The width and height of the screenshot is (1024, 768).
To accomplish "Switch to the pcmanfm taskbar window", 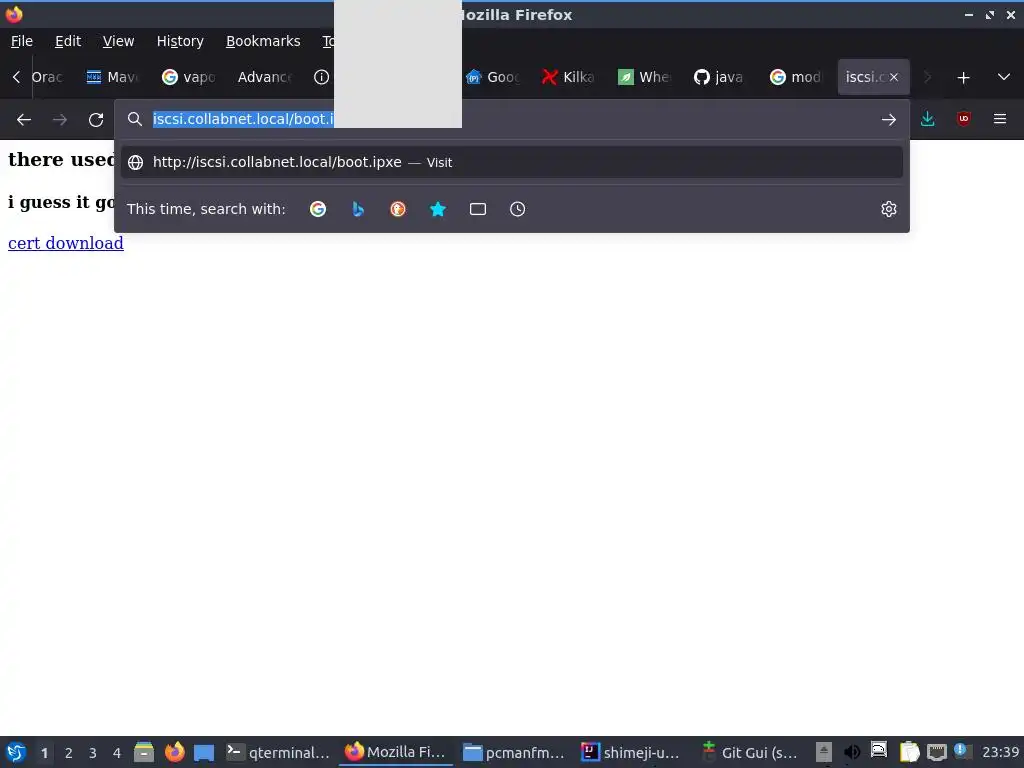I will point(514,752).
